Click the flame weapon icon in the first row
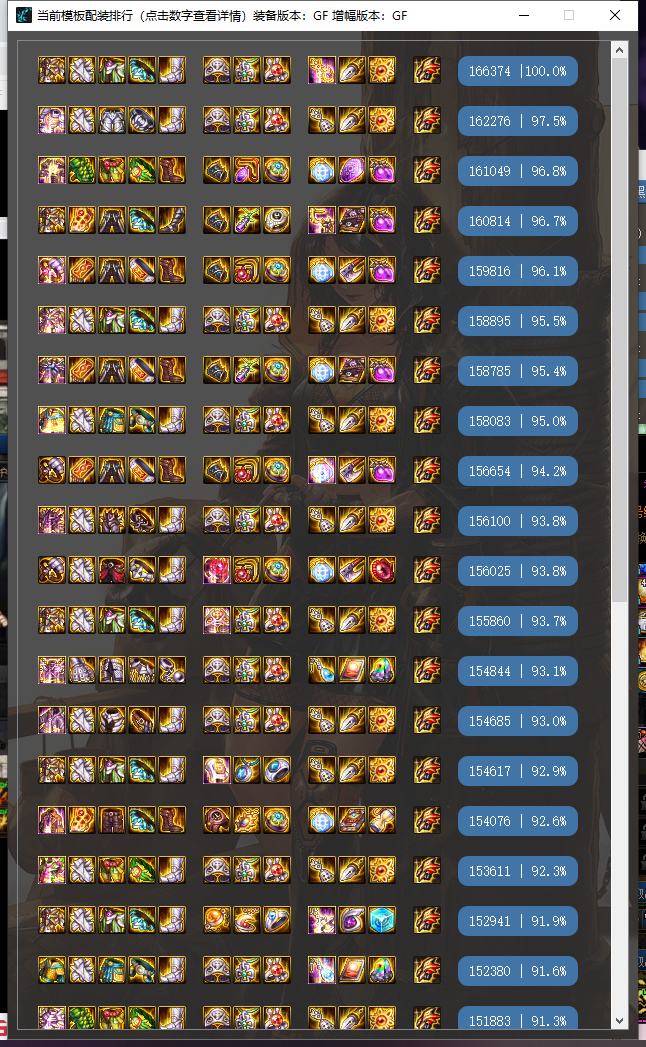 coord(427,70)
